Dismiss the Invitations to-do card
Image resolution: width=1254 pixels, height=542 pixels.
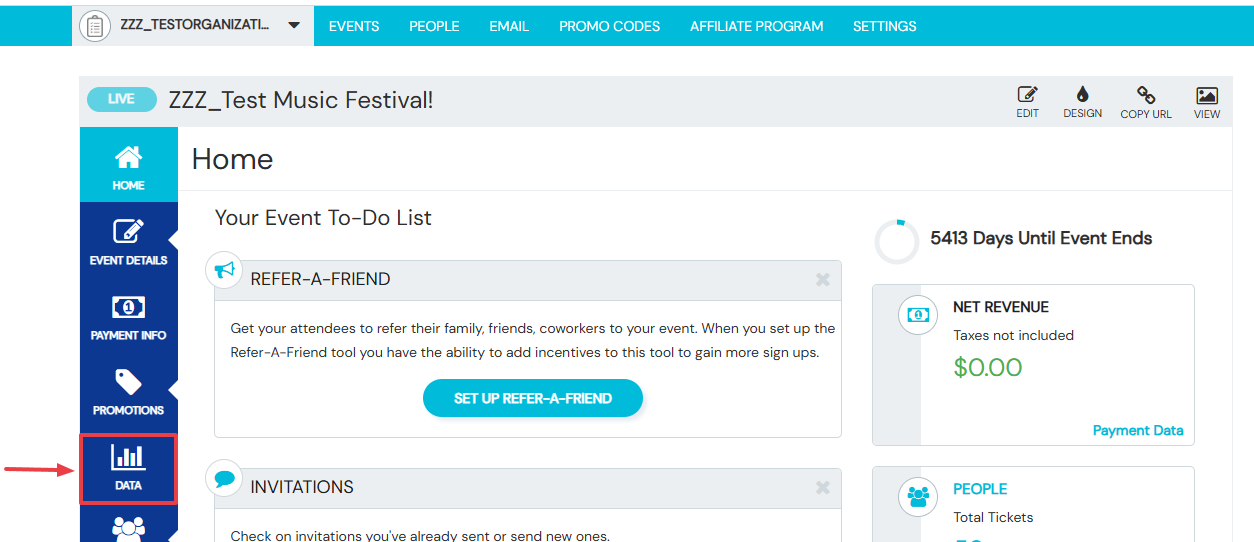[823, 487]
